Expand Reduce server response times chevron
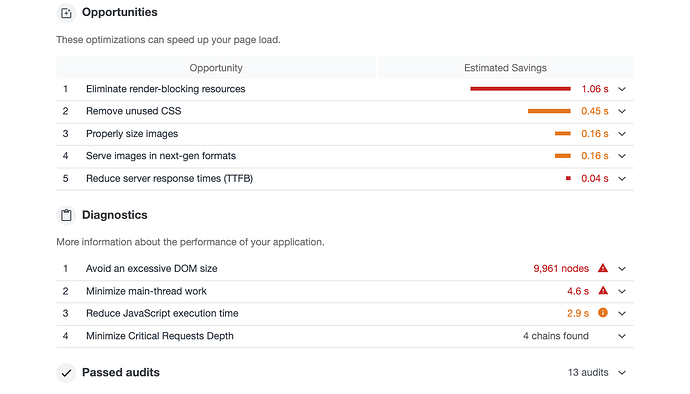This screenshot has width=690, height=394. click(622, 179)
